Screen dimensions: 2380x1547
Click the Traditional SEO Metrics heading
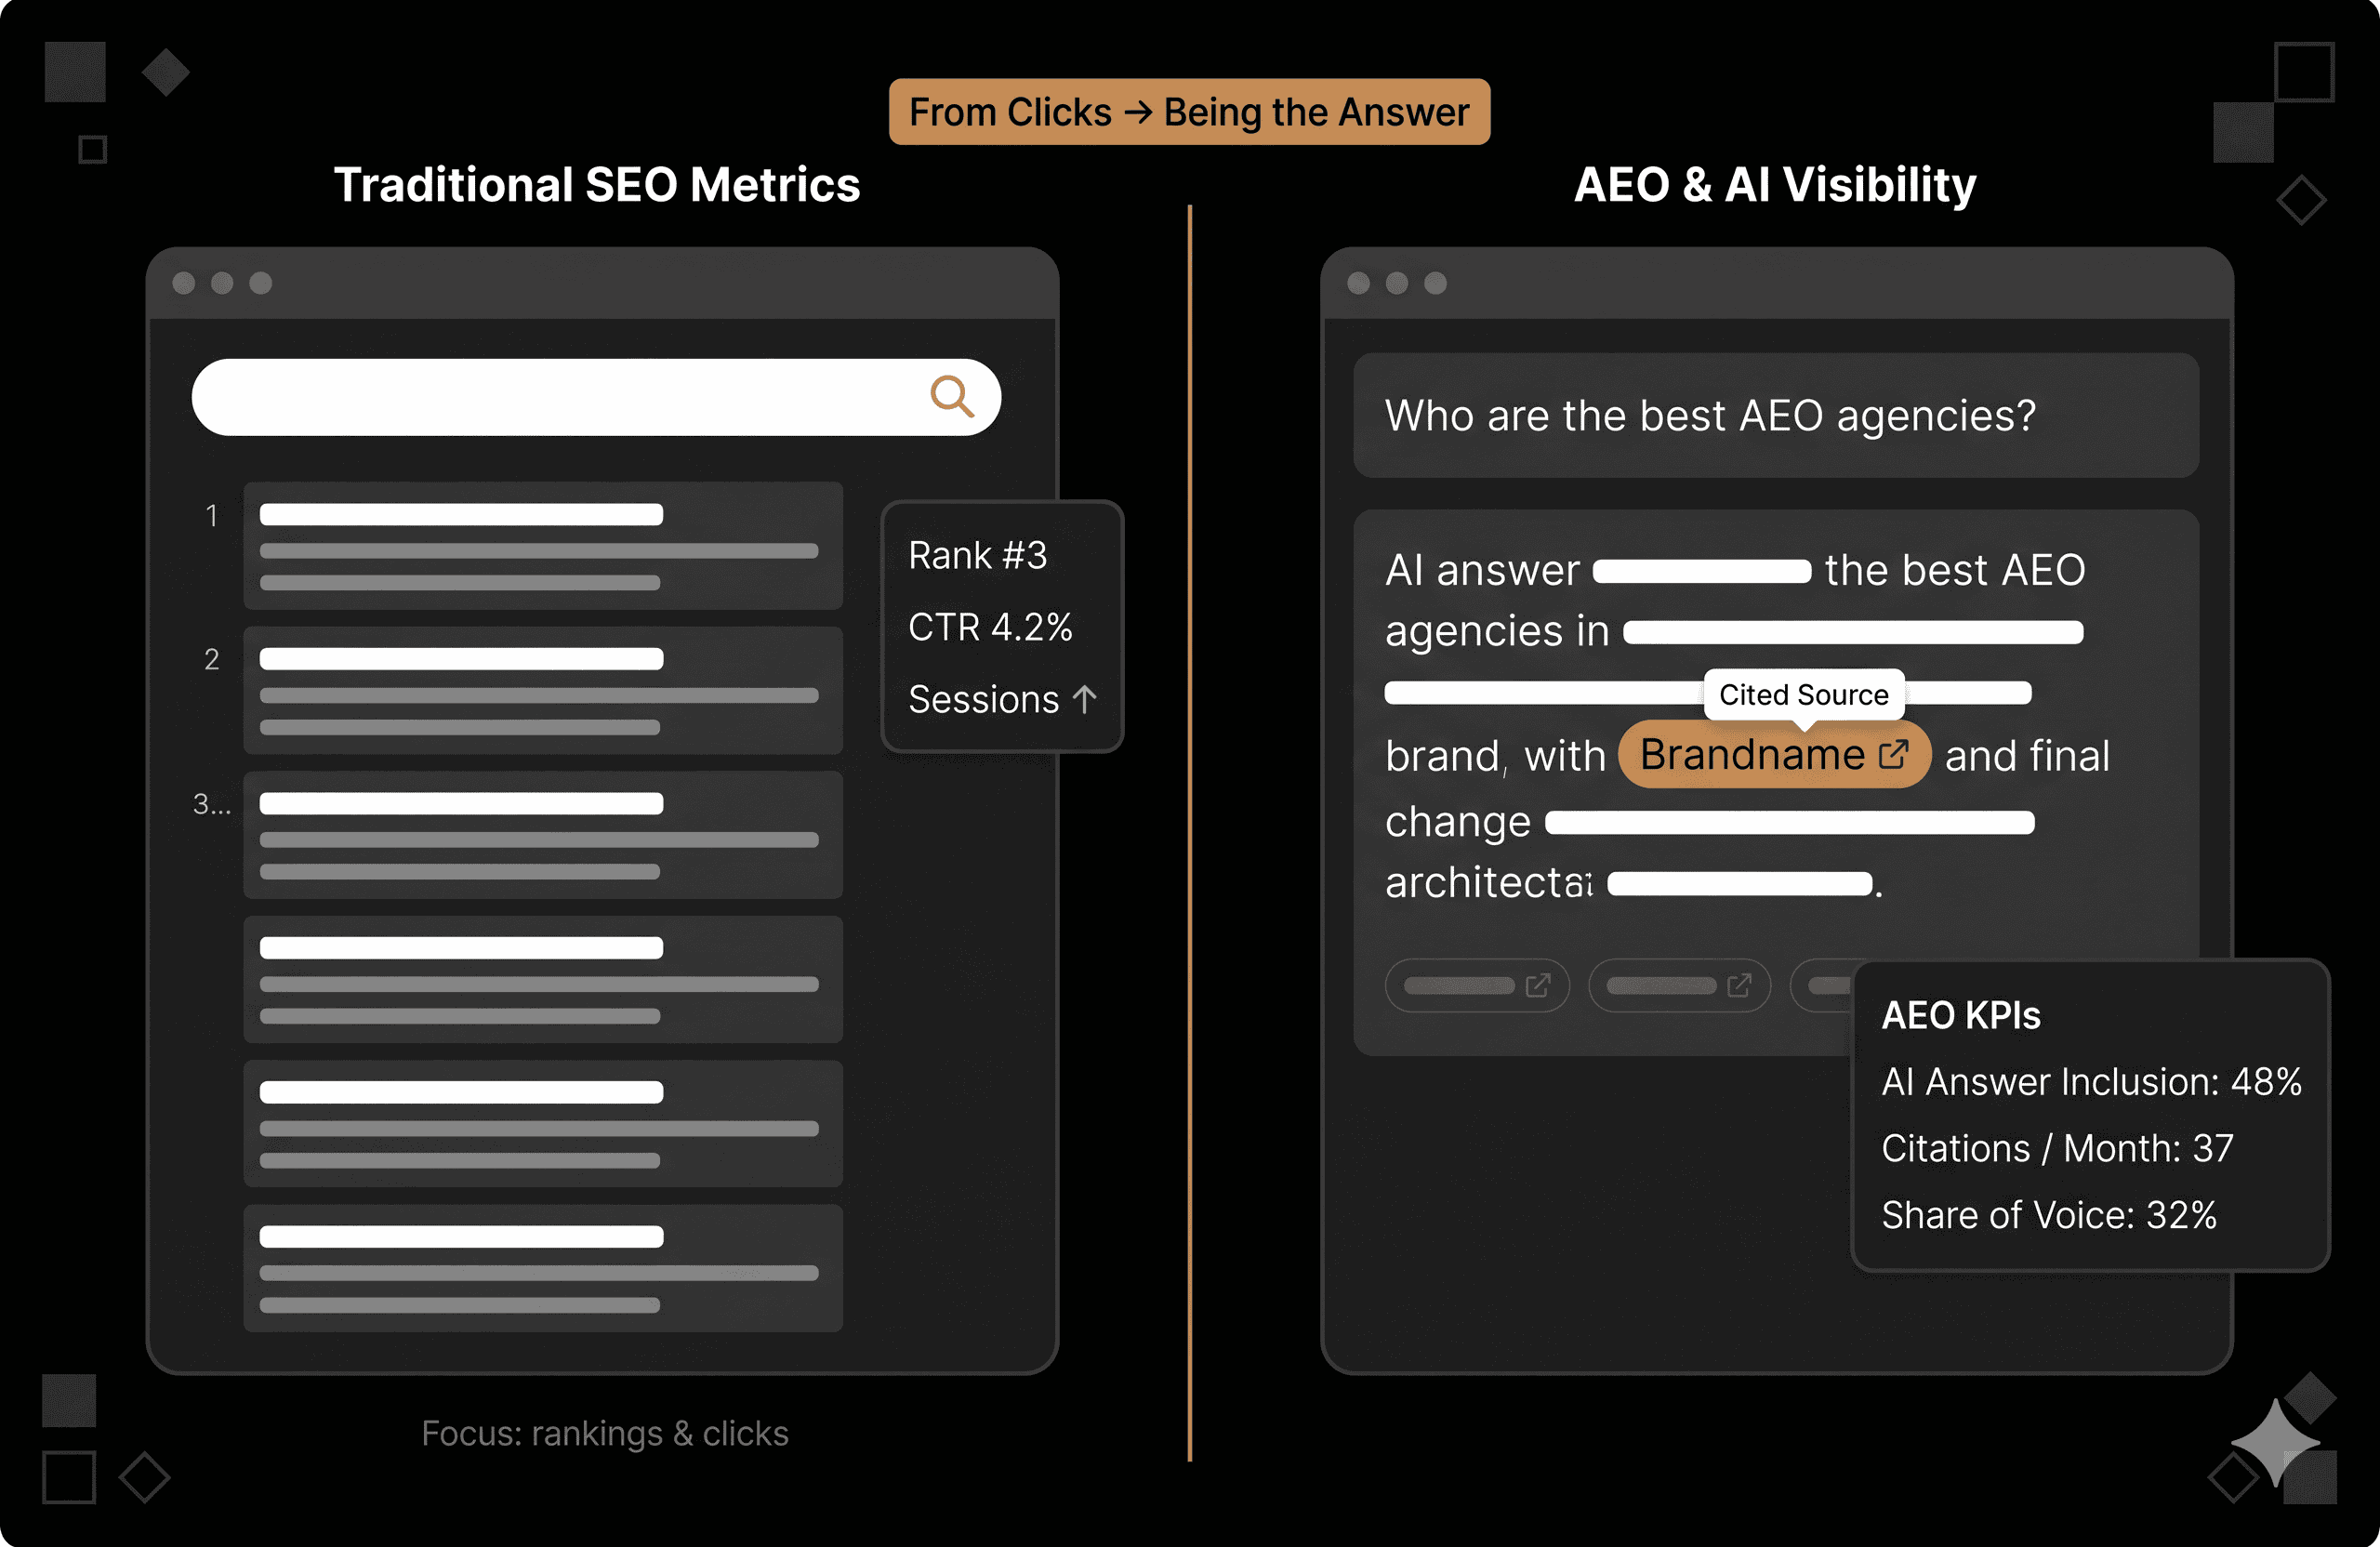(x=597, y=185)
